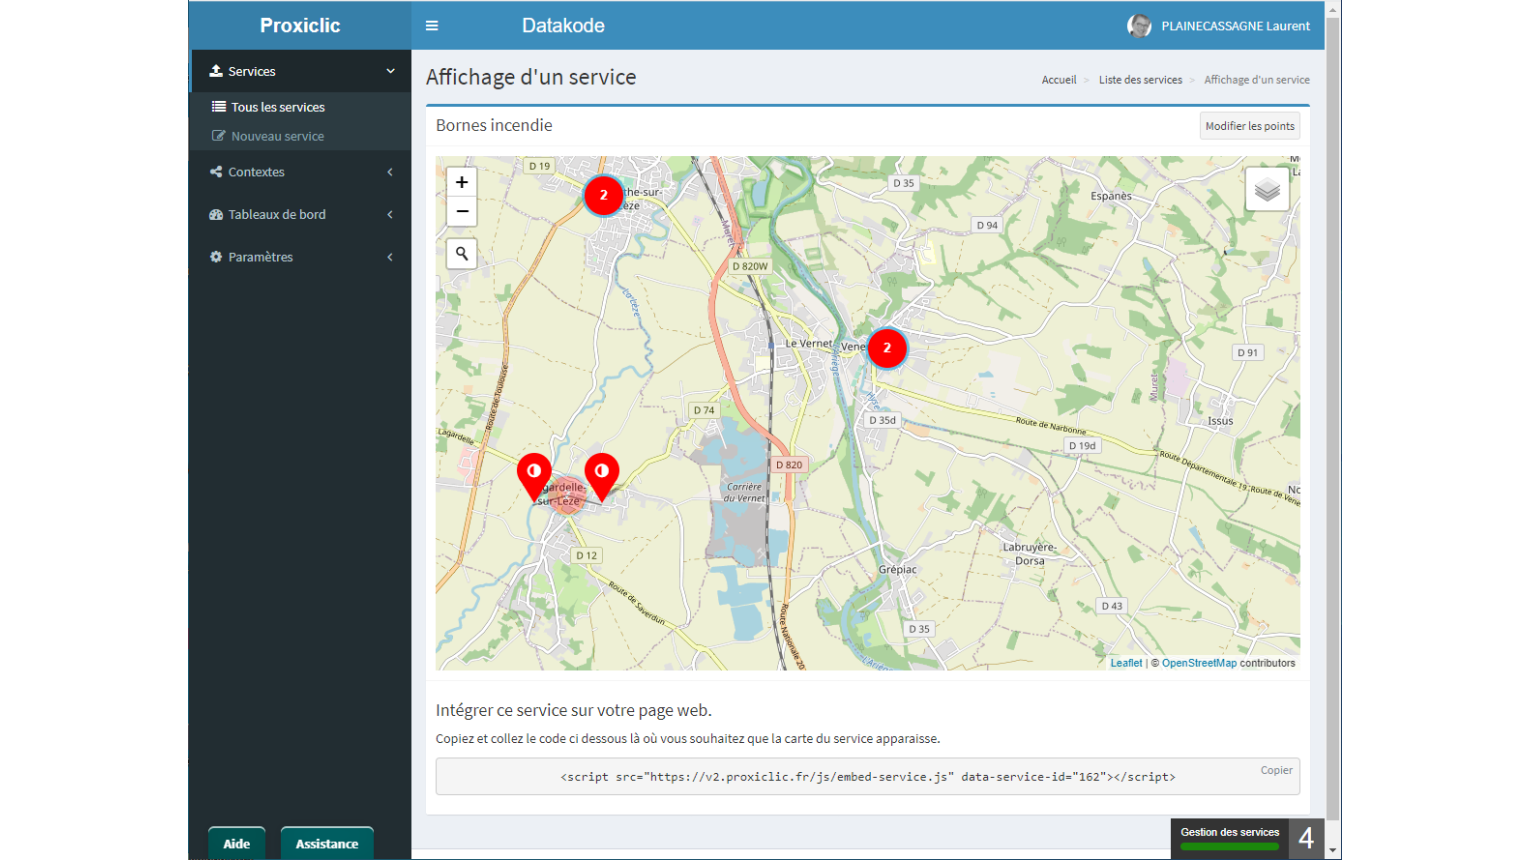
Task: Click the Intégrer ce service heading
Action: point(574,710)
